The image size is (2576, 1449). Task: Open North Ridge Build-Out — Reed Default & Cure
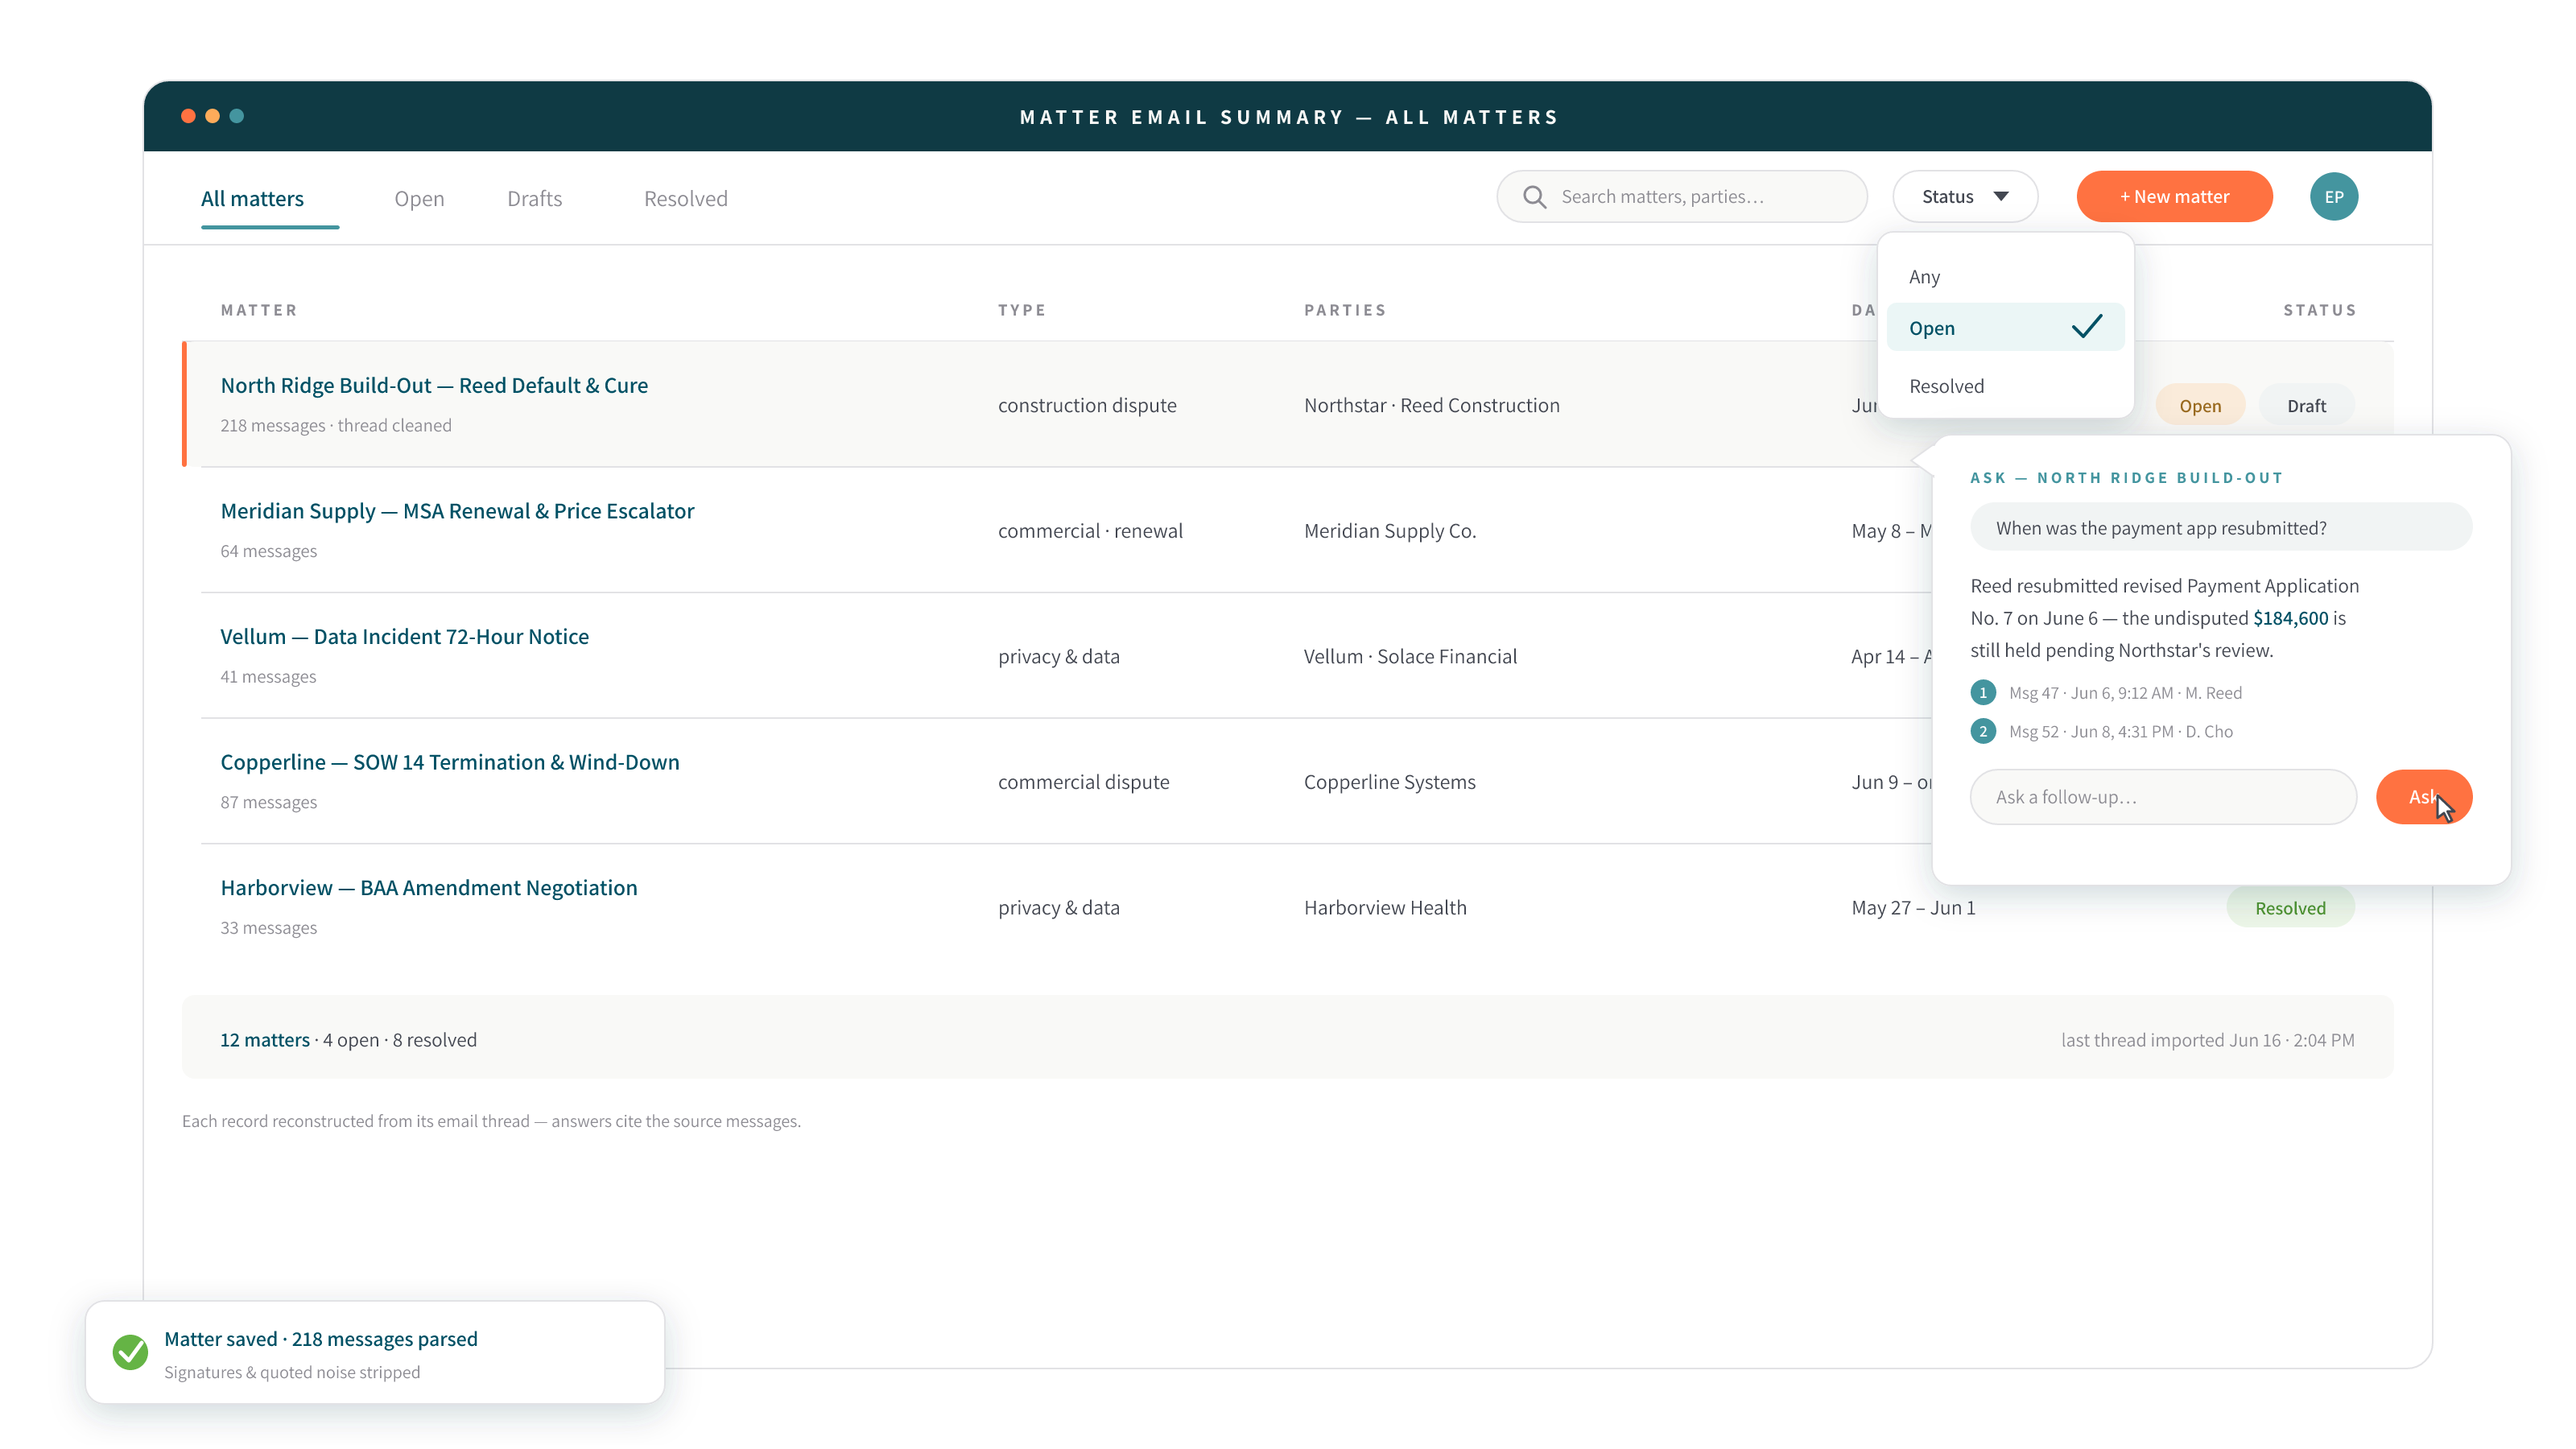(x=434, y=385)
